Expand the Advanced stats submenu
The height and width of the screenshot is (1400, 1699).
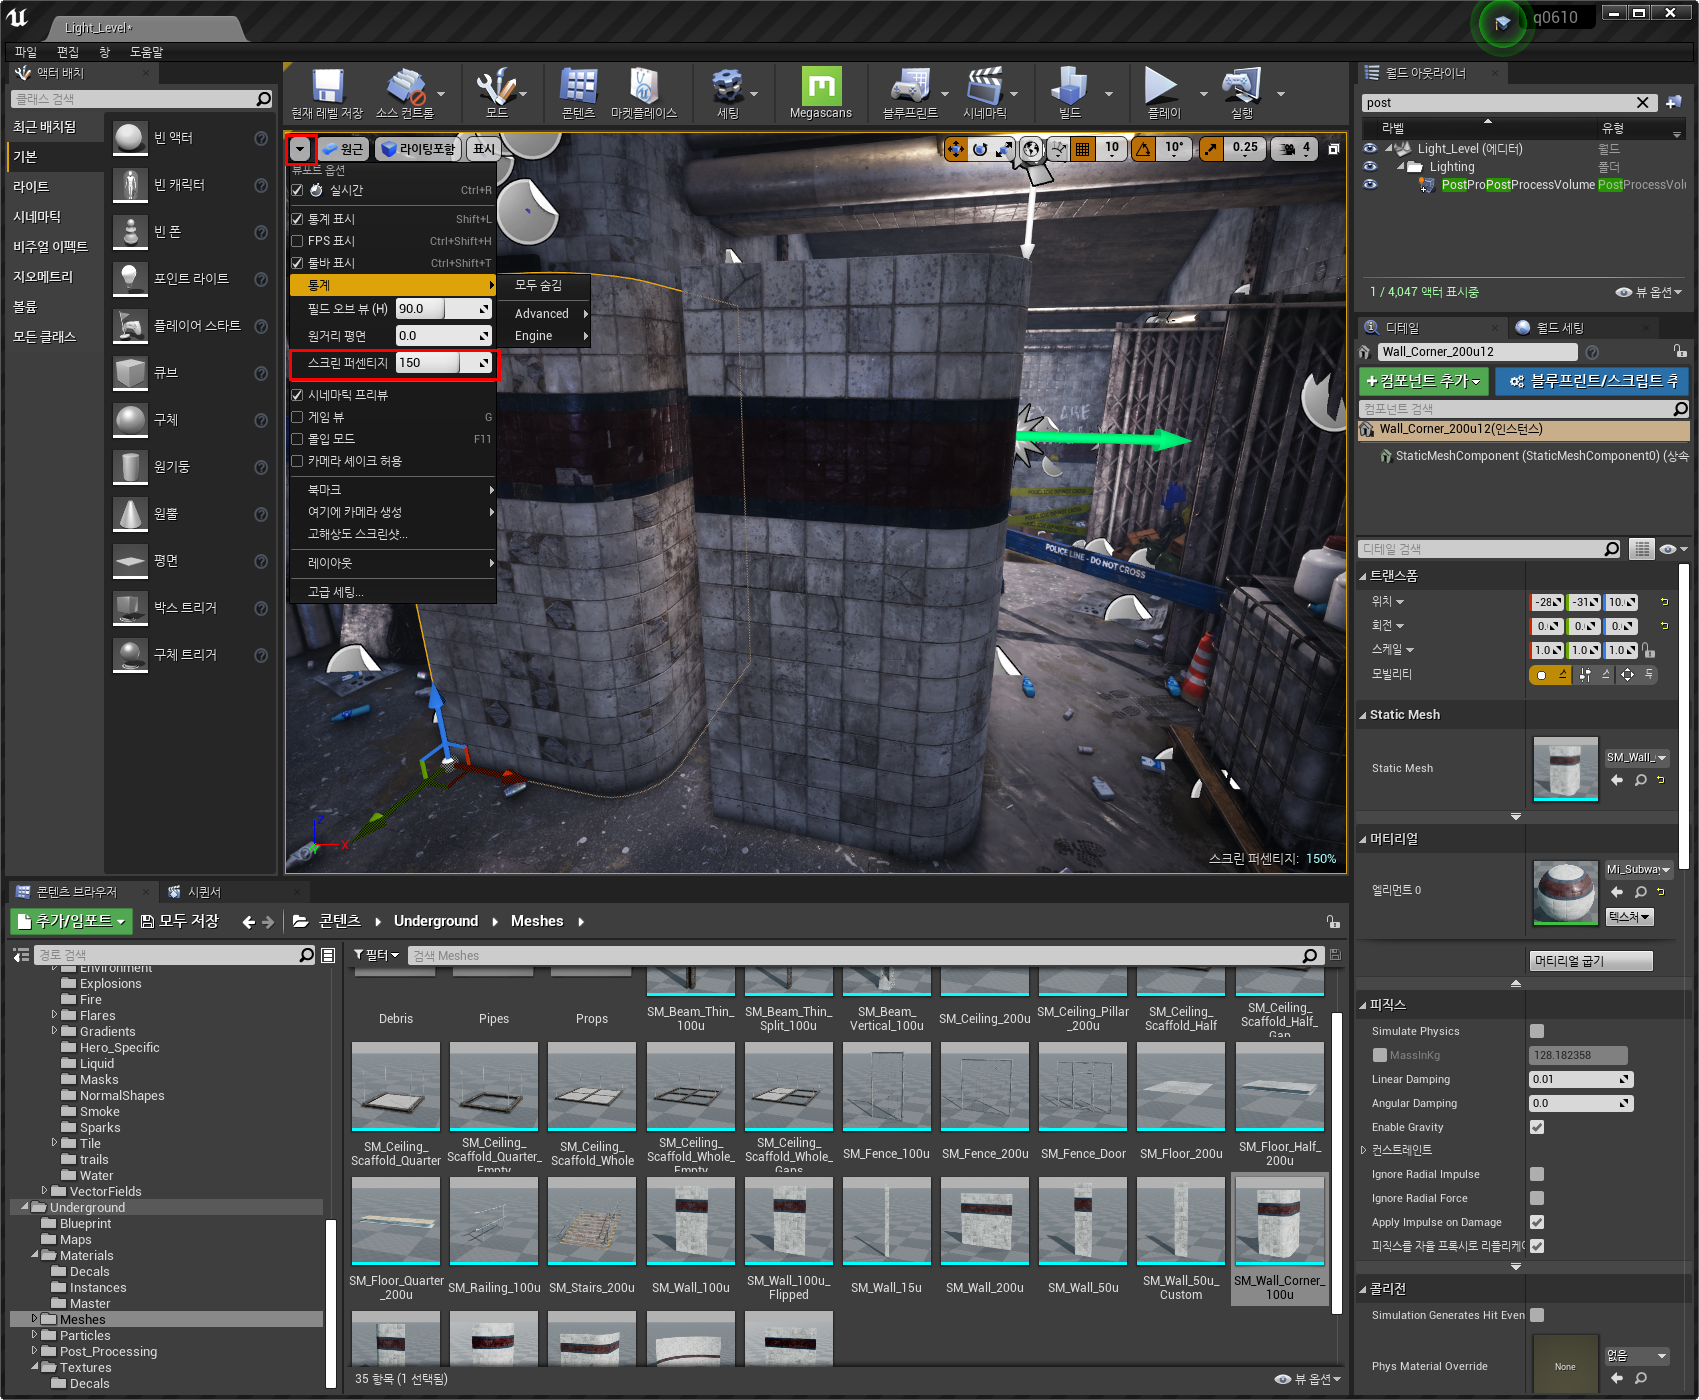(543, 314)
